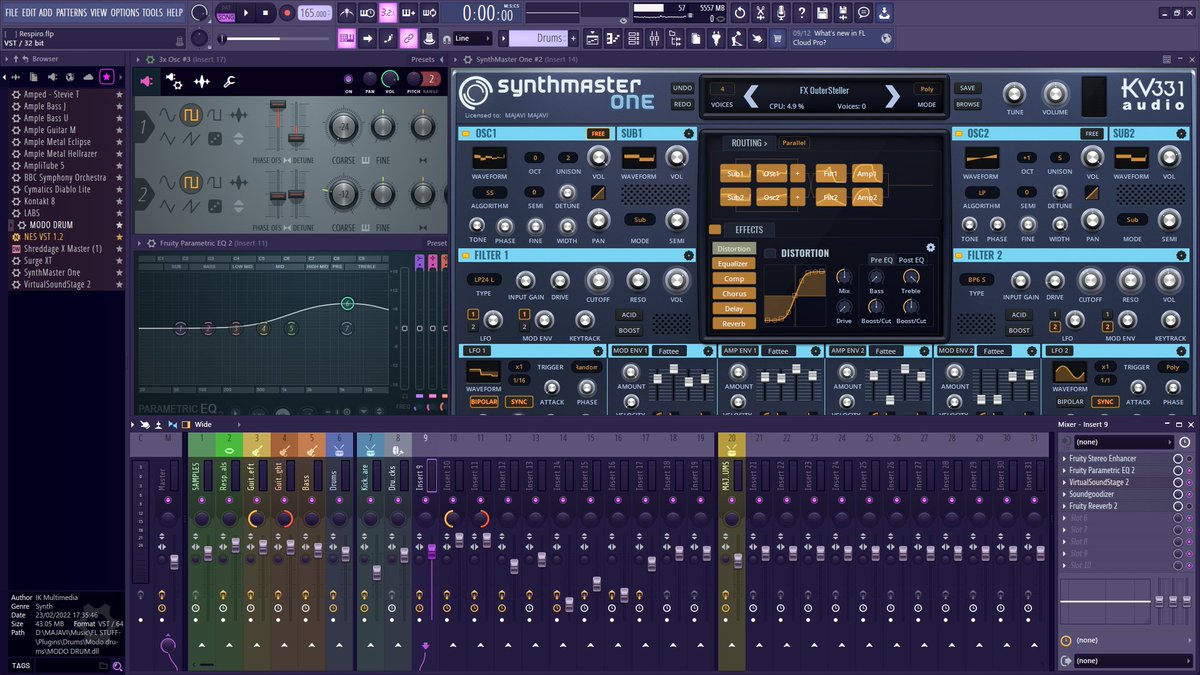
Task: Toggle the 3x Osc ON button
Action: [348, 80]
